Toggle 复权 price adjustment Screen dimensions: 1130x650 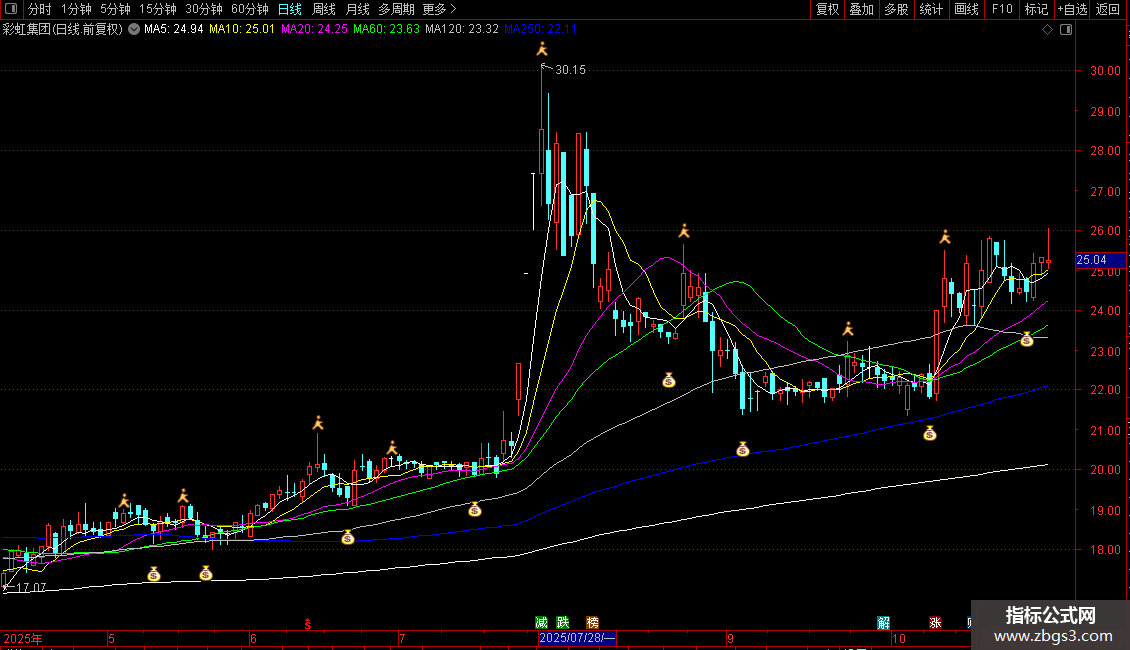click(828, 9)
